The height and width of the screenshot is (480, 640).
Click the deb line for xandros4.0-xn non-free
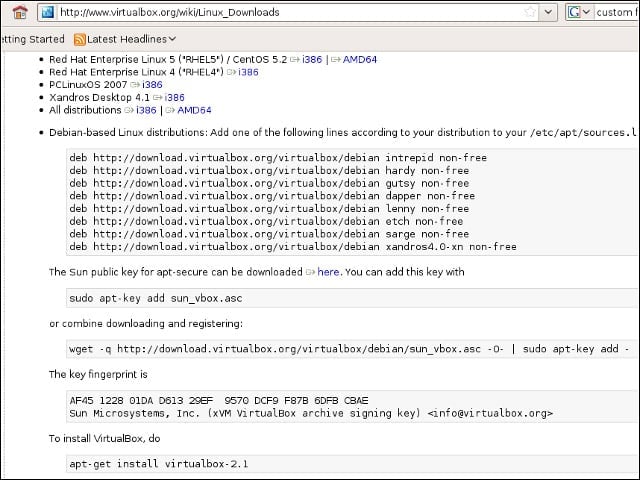(293, 247)
